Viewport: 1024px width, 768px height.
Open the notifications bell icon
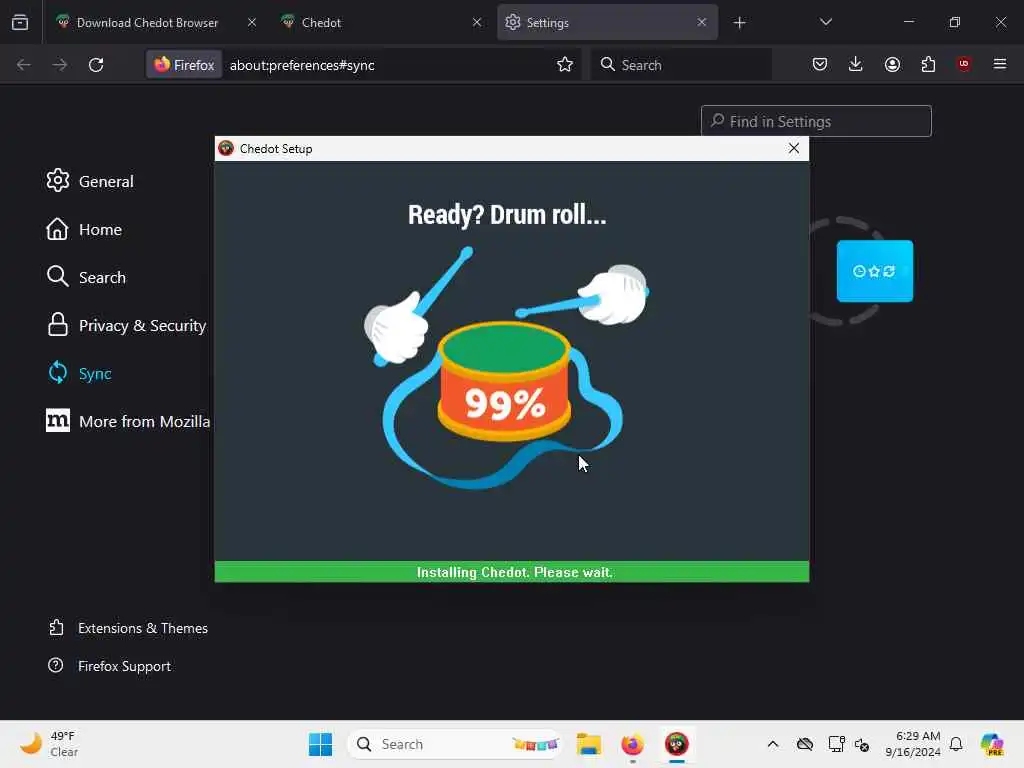pos(956,744)
